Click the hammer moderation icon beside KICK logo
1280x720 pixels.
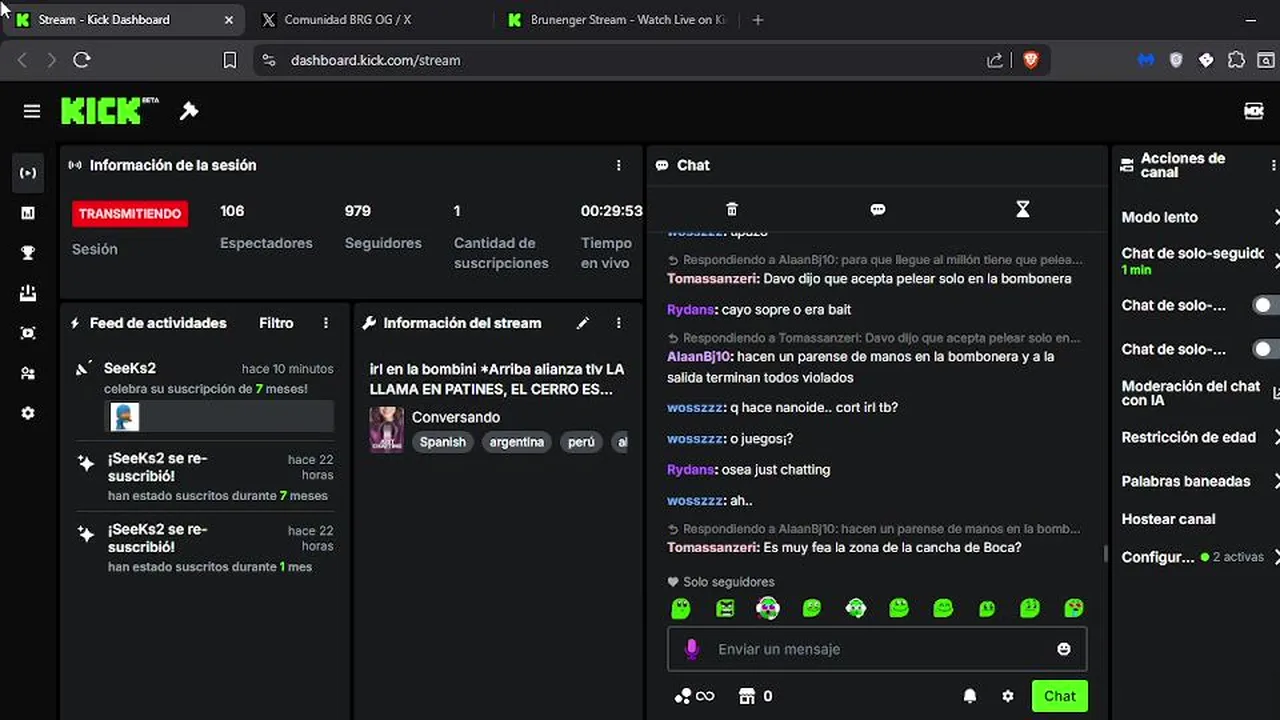coord(189,111)
